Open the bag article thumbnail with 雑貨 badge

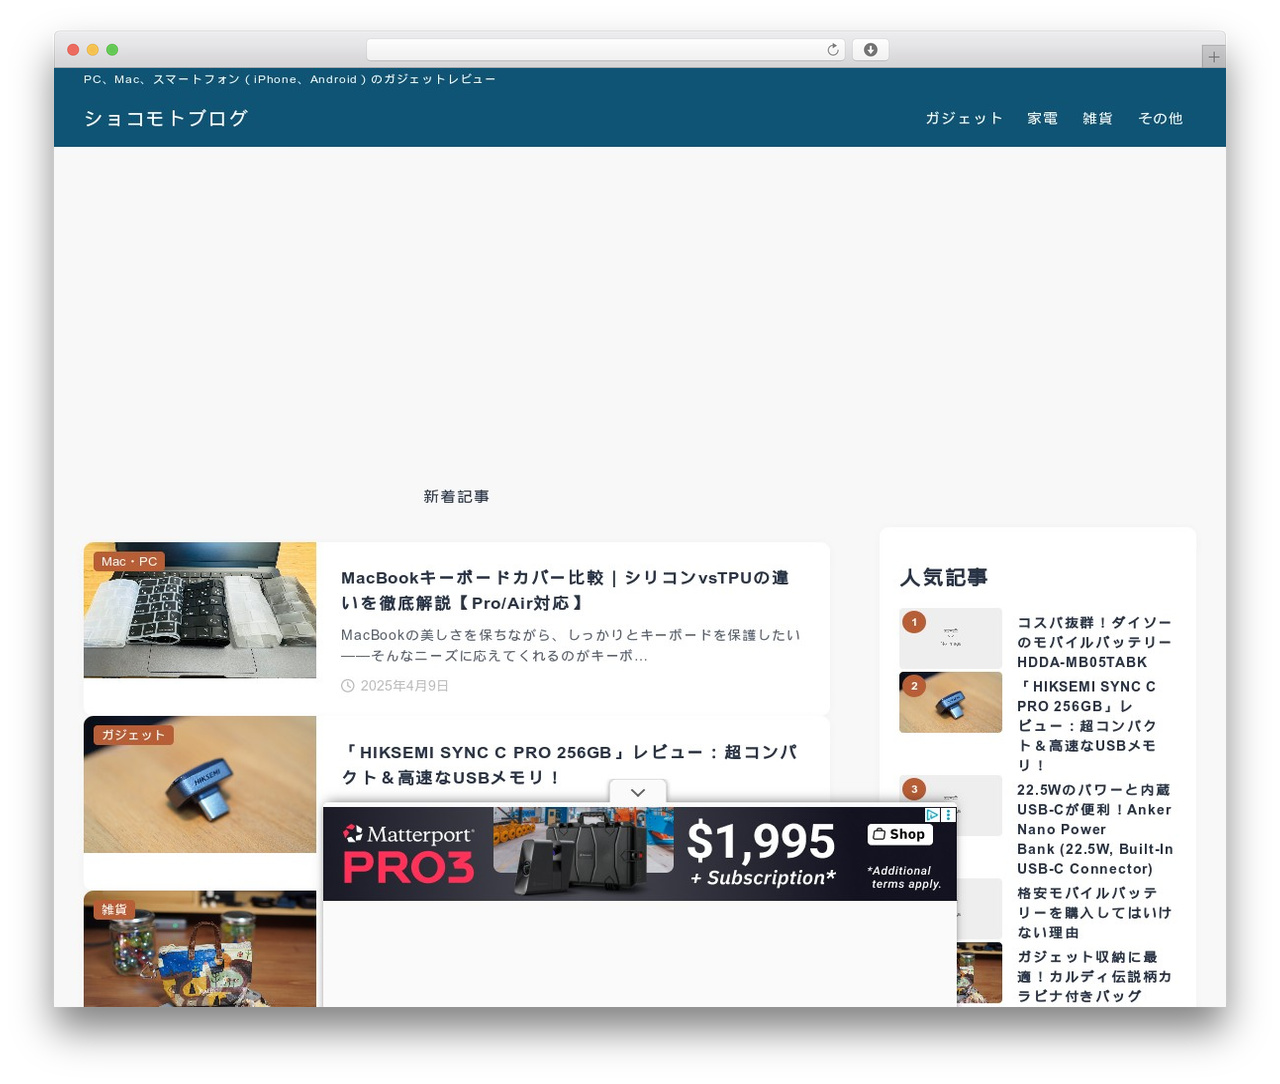click(x=200, y=949)
